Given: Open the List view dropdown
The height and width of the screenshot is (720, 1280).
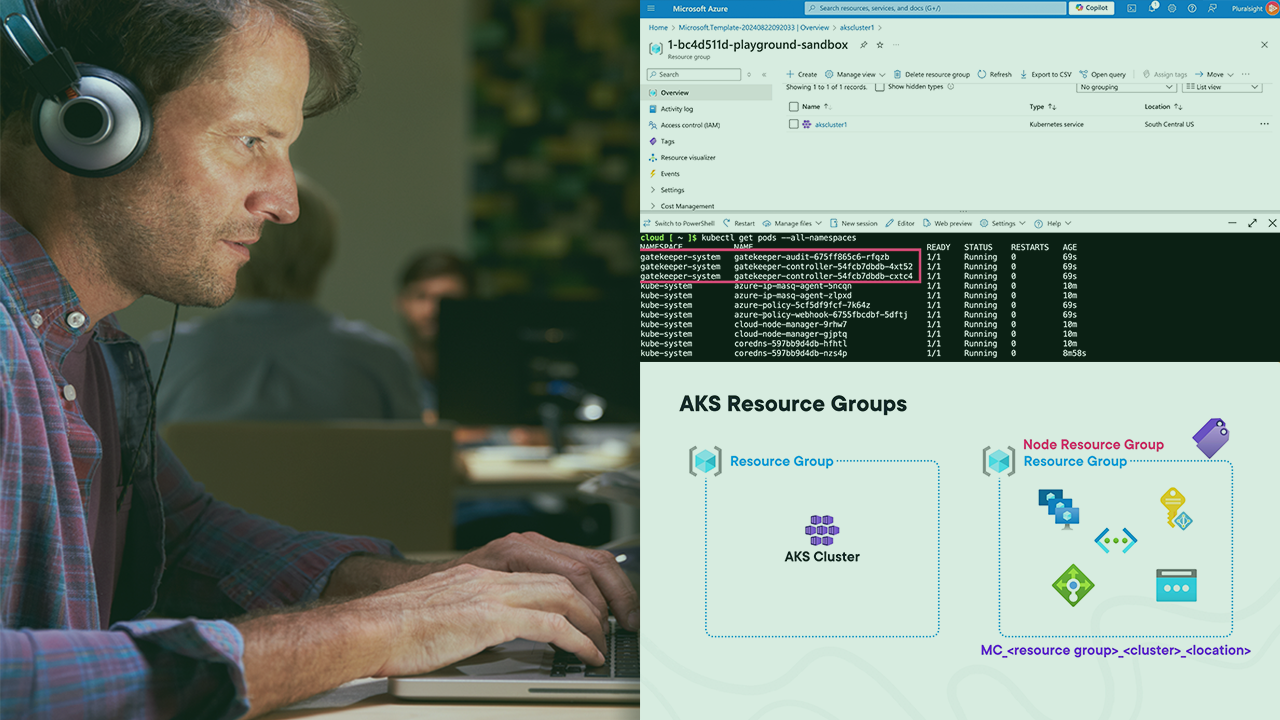Looking at the screenshot, I should [x=1222, y=87].
